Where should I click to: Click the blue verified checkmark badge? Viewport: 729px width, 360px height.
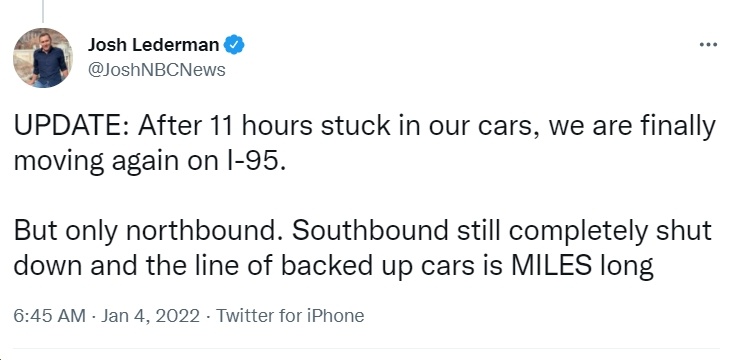234,45
